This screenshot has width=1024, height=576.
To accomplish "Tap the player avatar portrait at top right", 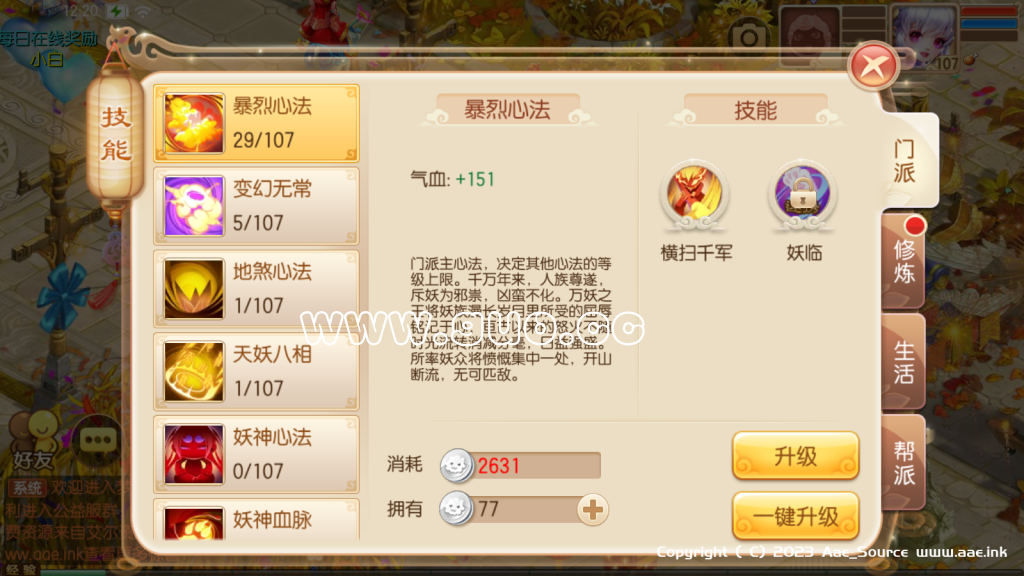I will click(x=923, y=37).
